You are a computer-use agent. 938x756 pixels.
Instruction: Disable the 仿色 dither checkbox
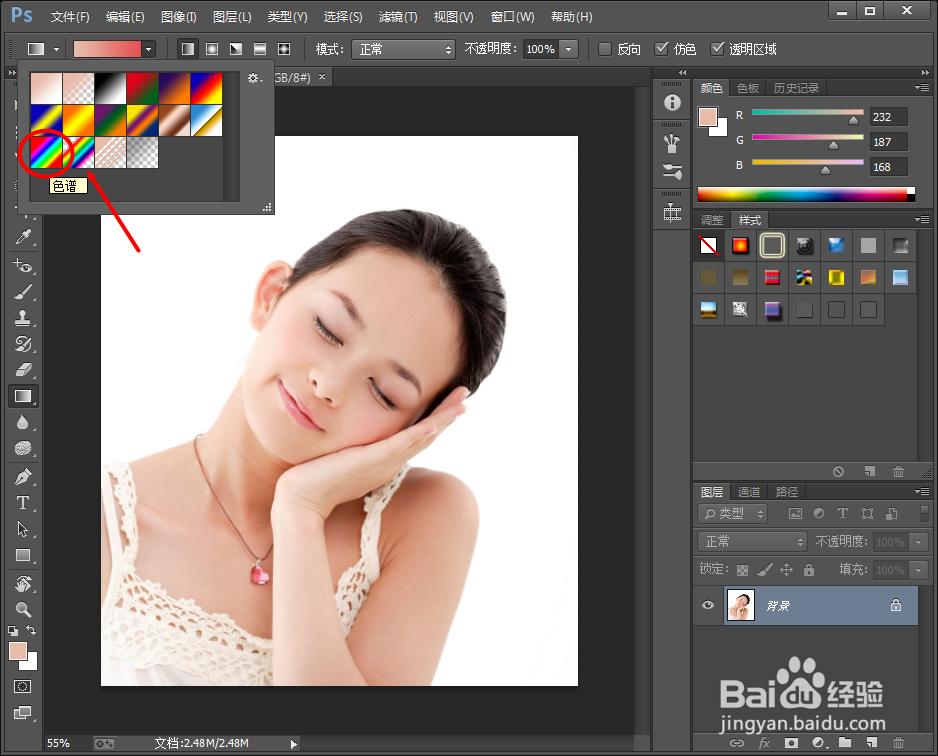tap(662, 47)
